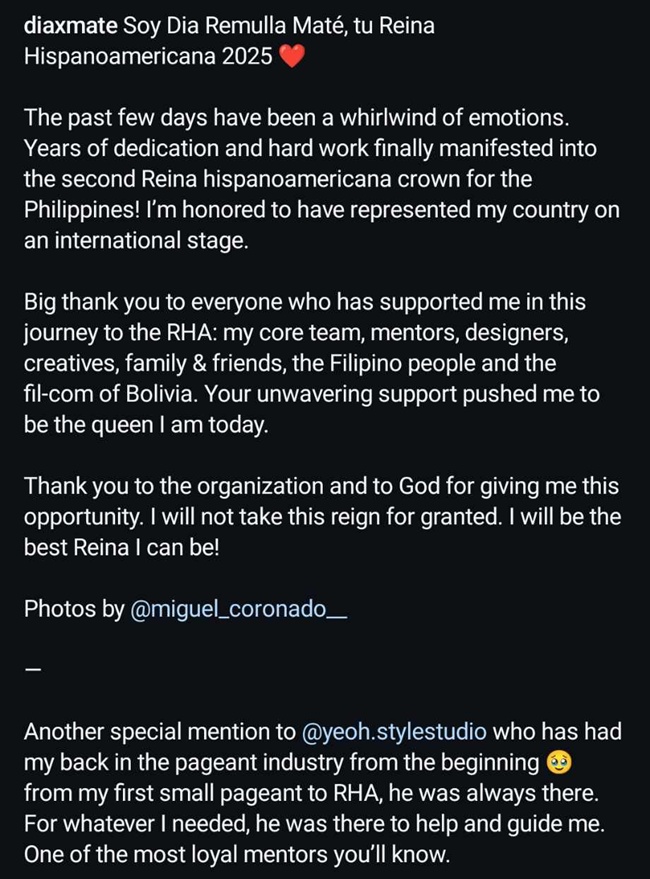The width and height of the screenshot is (650, 879).
Task: Click the dash separator line
Action: tap(33, 671)
